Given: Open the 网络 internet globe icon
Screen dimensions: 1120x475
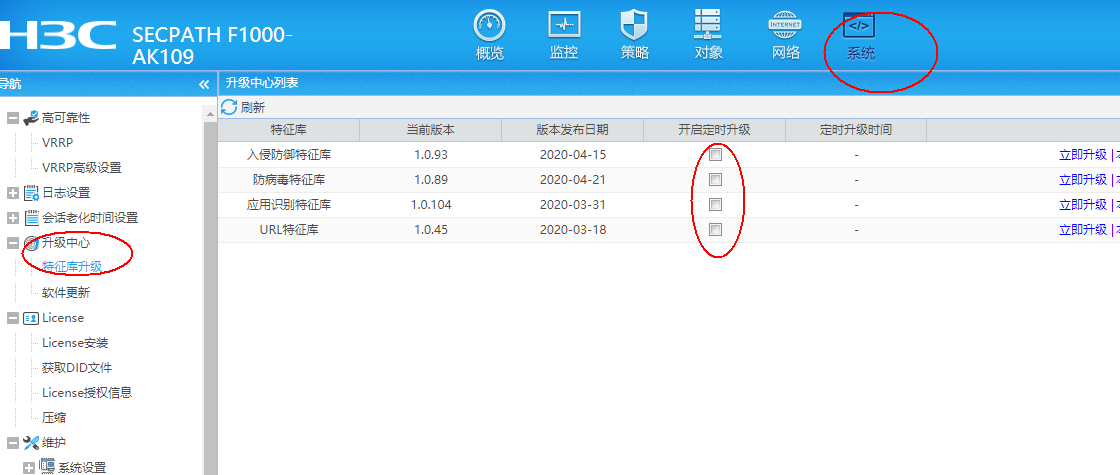Looking at the screenshot, I should point(785,26).
